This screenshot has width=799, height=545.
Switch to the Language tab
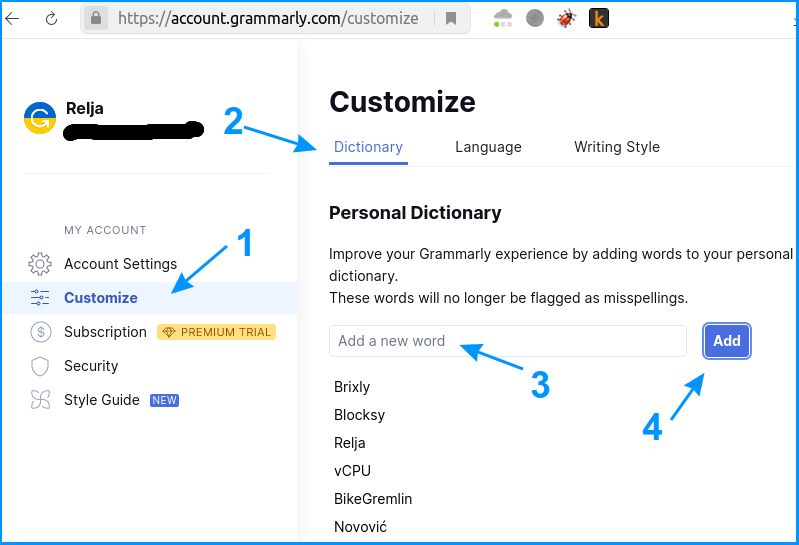(488, 147)
